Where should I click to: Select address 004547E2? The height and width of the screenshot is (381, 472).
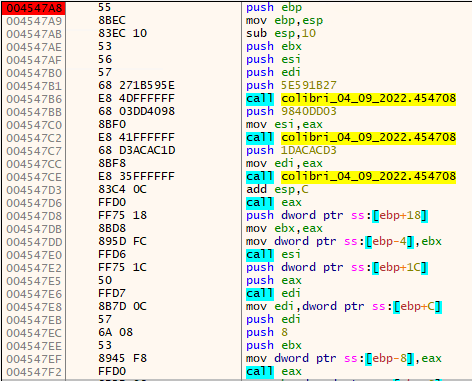(x=34, y=268)
